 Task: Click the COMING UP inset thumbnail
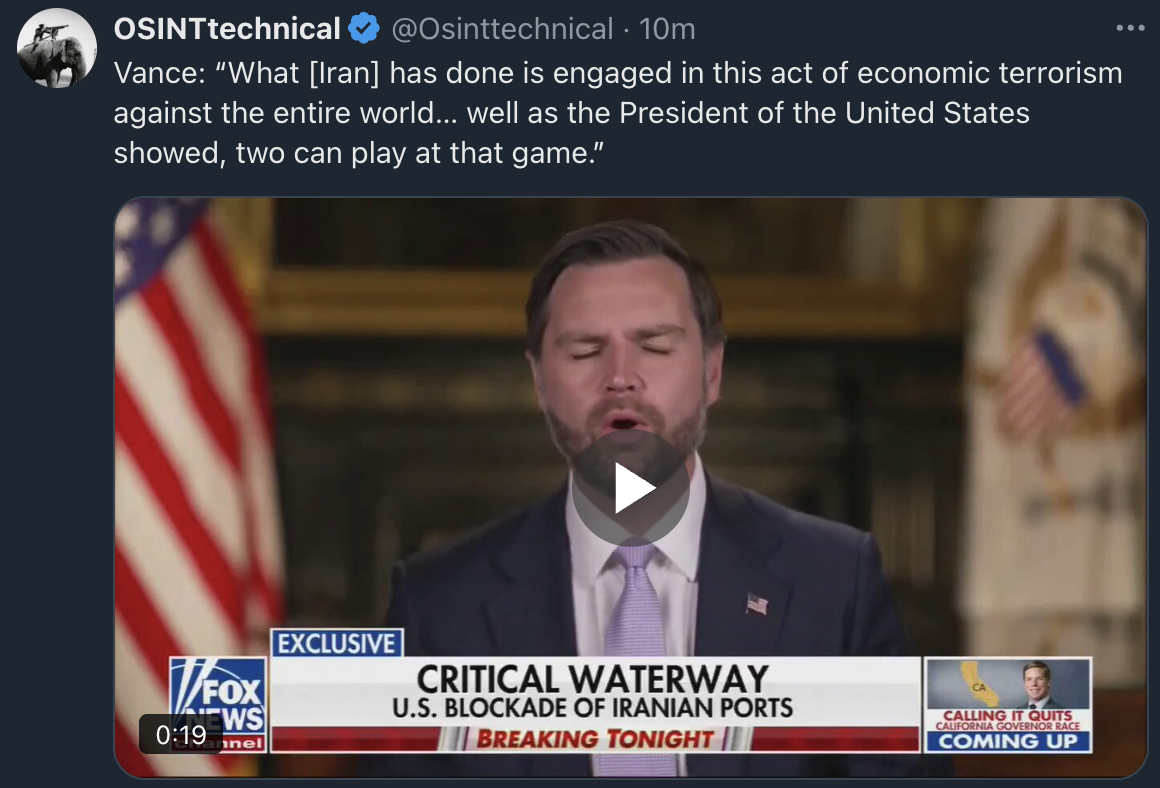1008,704
